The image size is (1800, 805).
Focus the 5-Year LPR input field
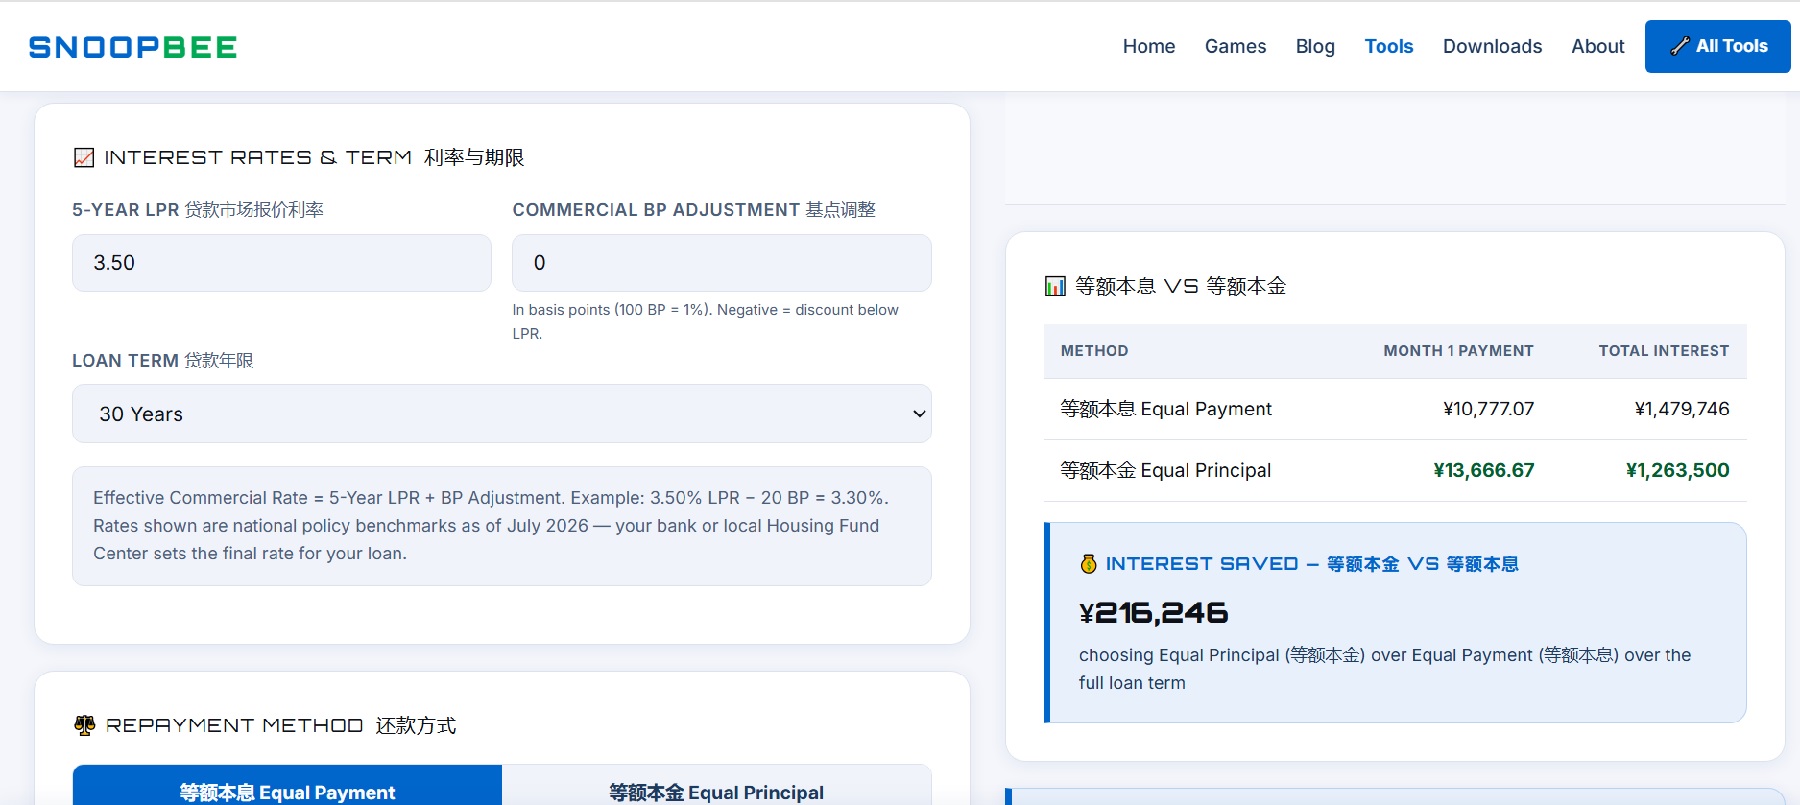(282, 263)
